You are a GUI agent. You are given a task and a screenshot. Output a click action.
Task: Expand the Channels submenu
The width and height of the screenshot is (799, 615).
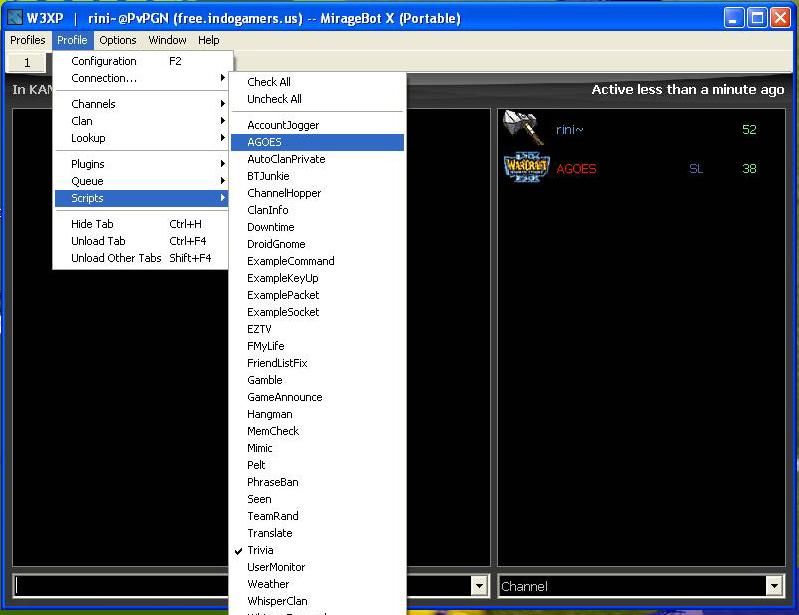pyautogui.click(x=142, y=104)
